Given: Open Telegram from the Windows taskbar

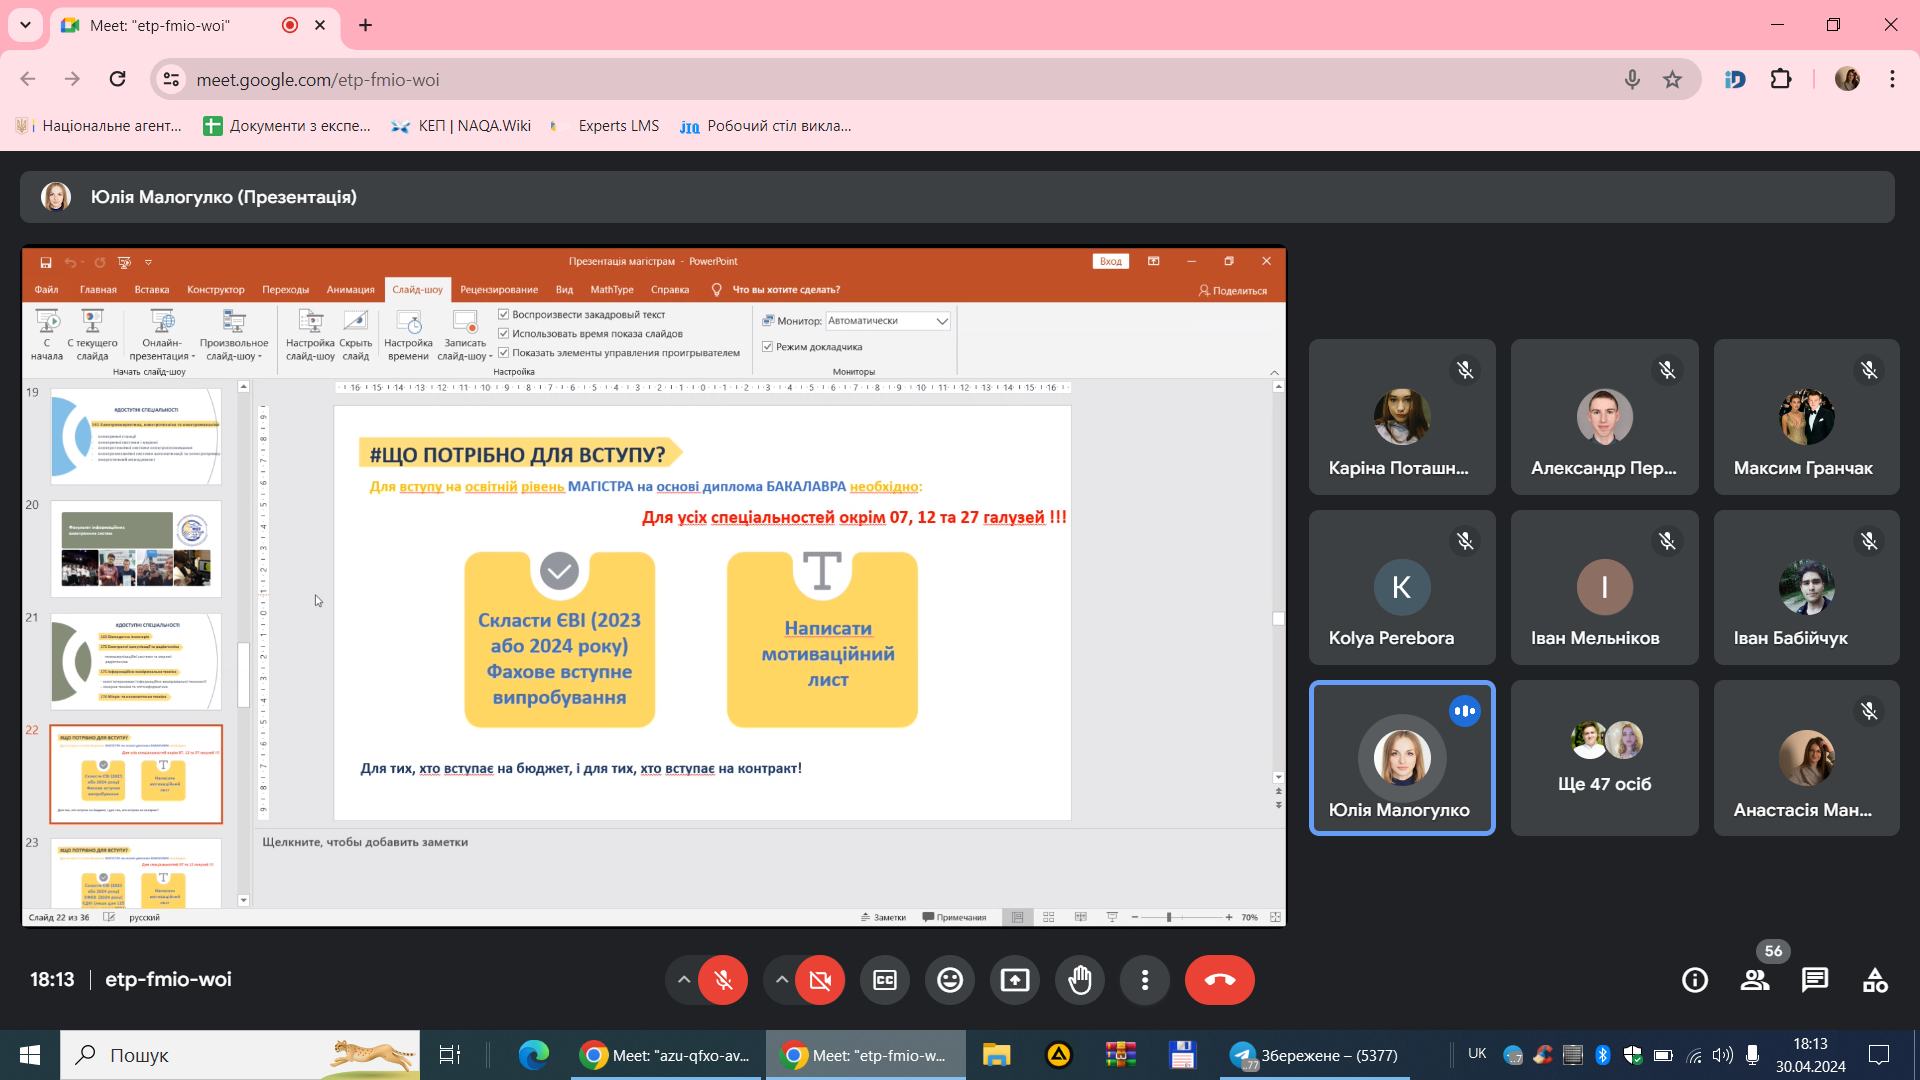Looking at the screenshot, I should (1316, 1055).
